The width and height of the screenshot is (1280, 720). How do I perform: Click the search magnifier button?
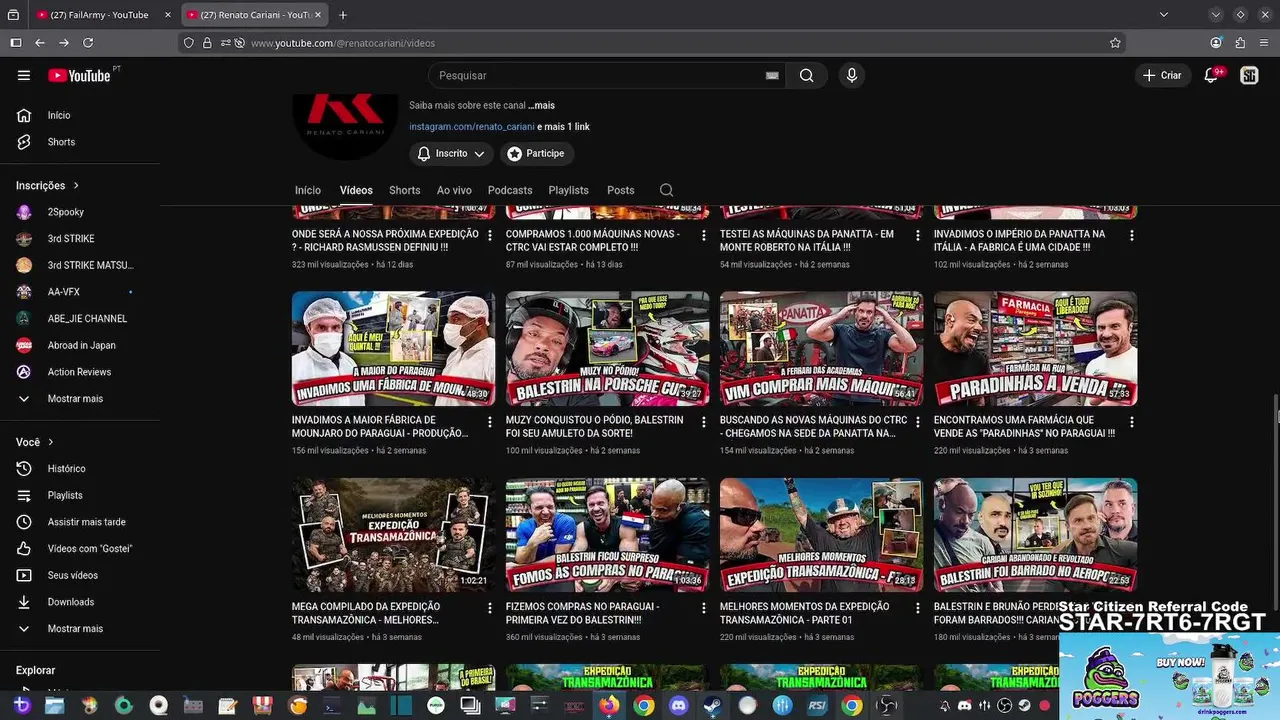[x=806, y=75]
